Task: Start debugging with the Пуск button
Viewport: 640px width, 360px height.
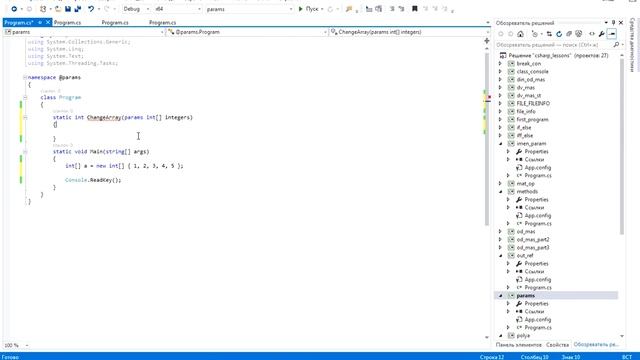Action: 308,9
